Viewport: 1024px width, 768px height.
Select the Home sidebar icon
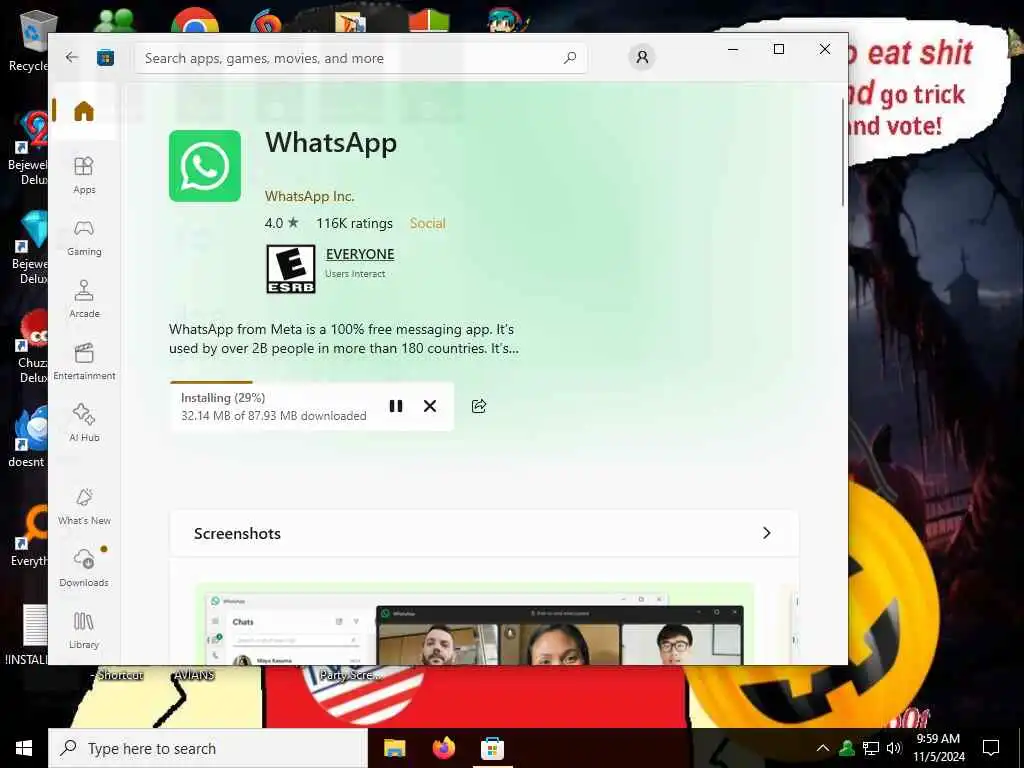click(84, 111)
